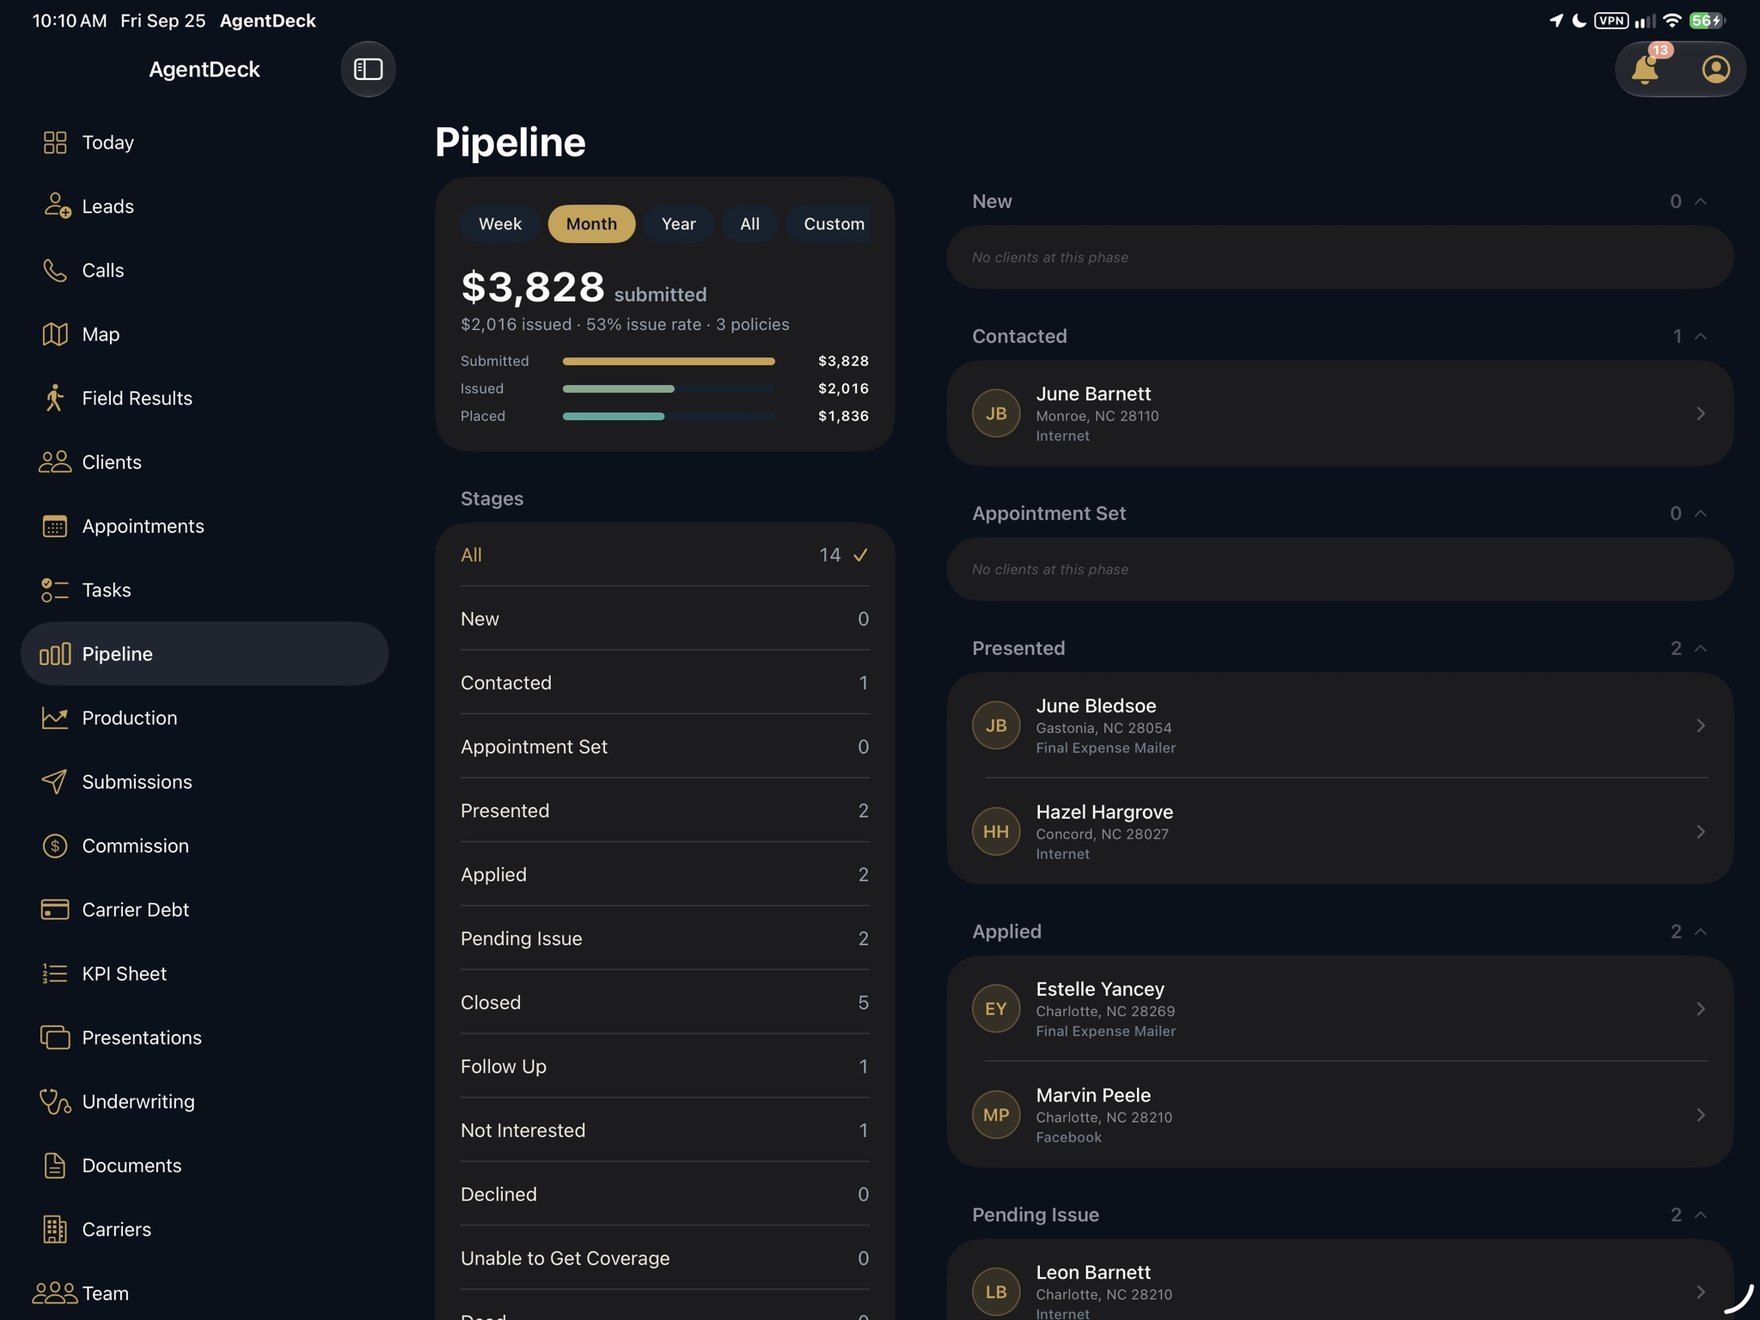Open Today from the sidebar
This screenshot has width=1760, height=1320.
[204, 142]
